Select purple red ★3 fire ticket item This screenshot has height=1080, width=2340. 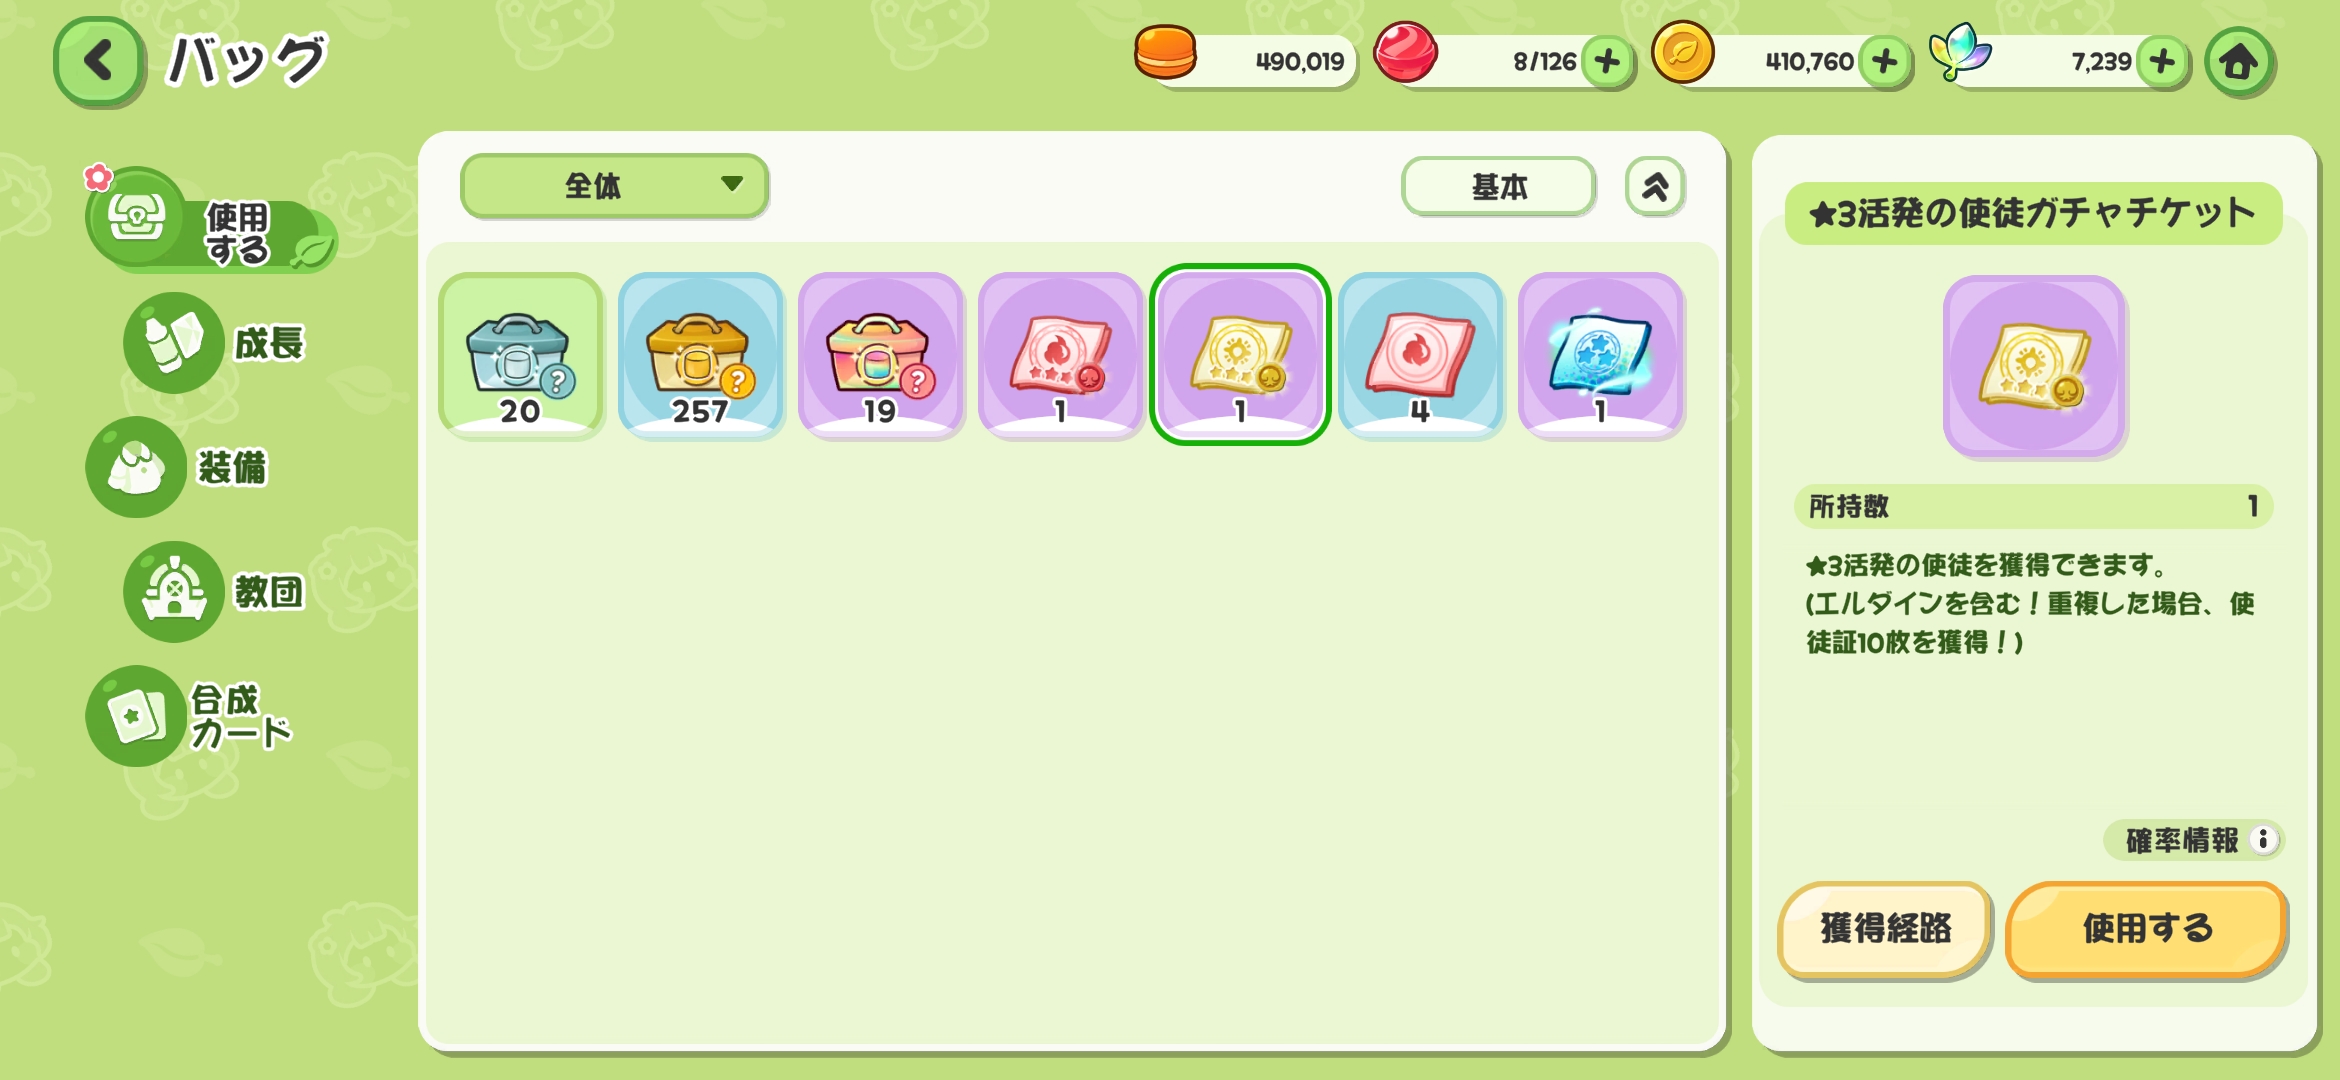pyautogui.click(x=1060, y=355)
